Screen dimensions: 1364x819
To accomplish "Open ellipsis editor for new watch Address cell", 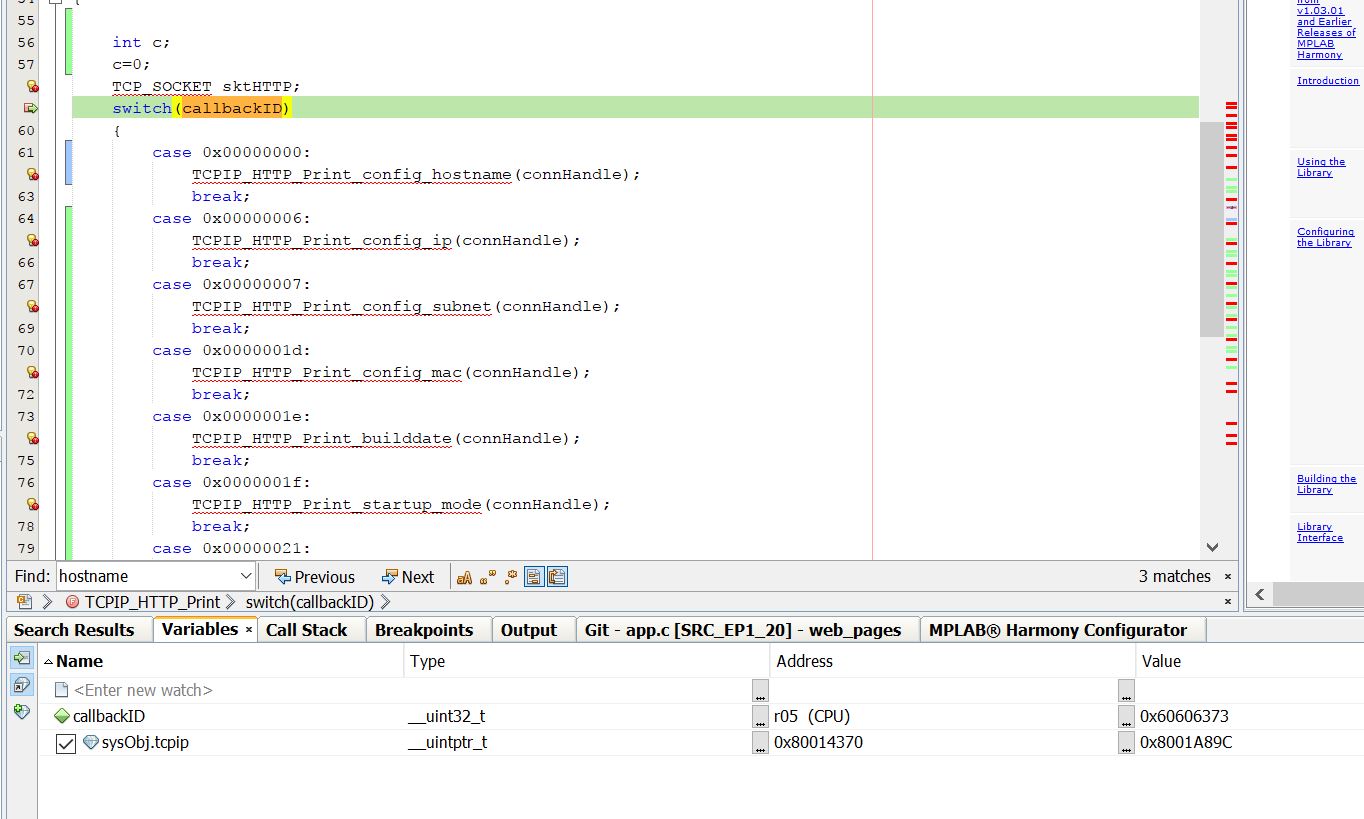I will [x=1127, y=690].
